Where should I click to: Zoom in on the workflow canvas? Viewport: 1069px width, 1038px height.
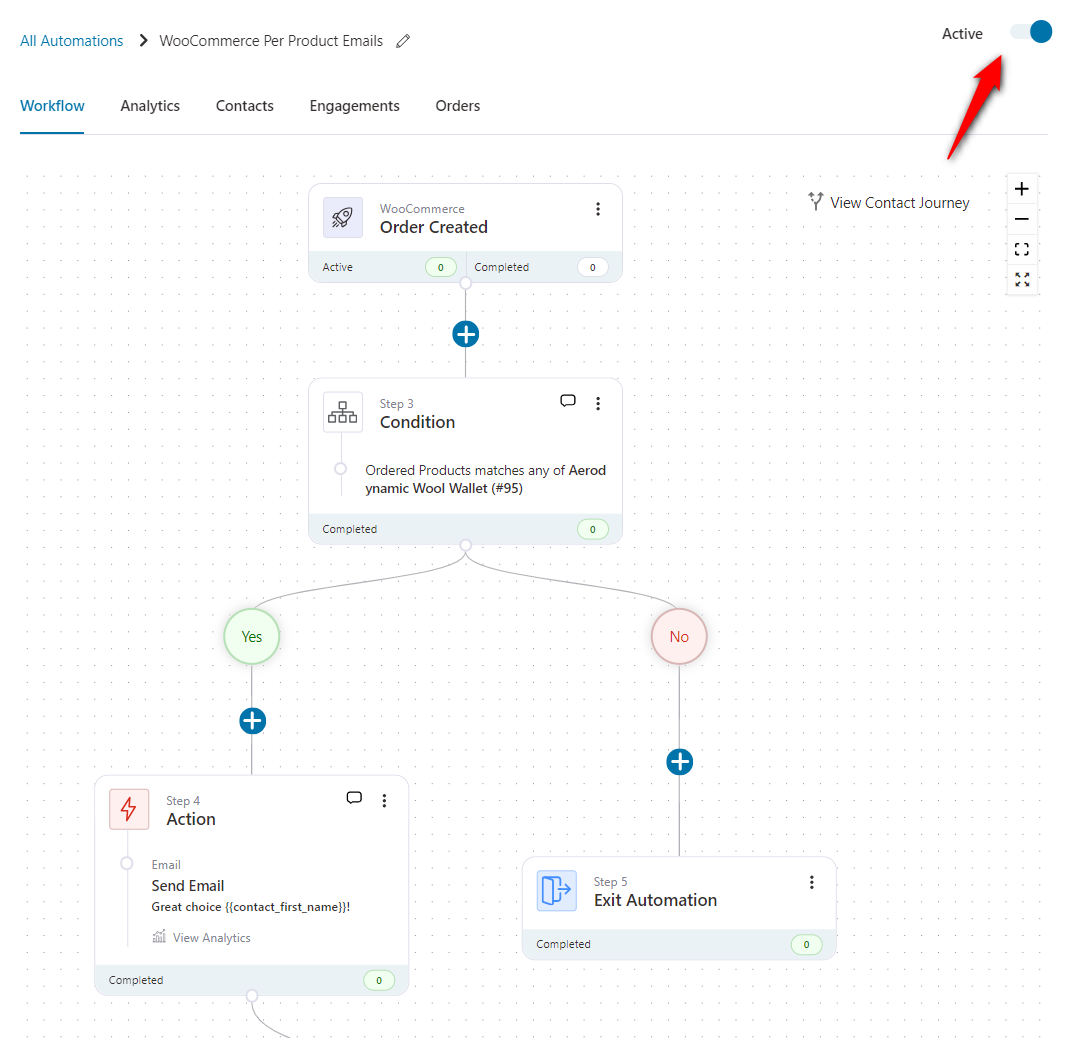1021,189
